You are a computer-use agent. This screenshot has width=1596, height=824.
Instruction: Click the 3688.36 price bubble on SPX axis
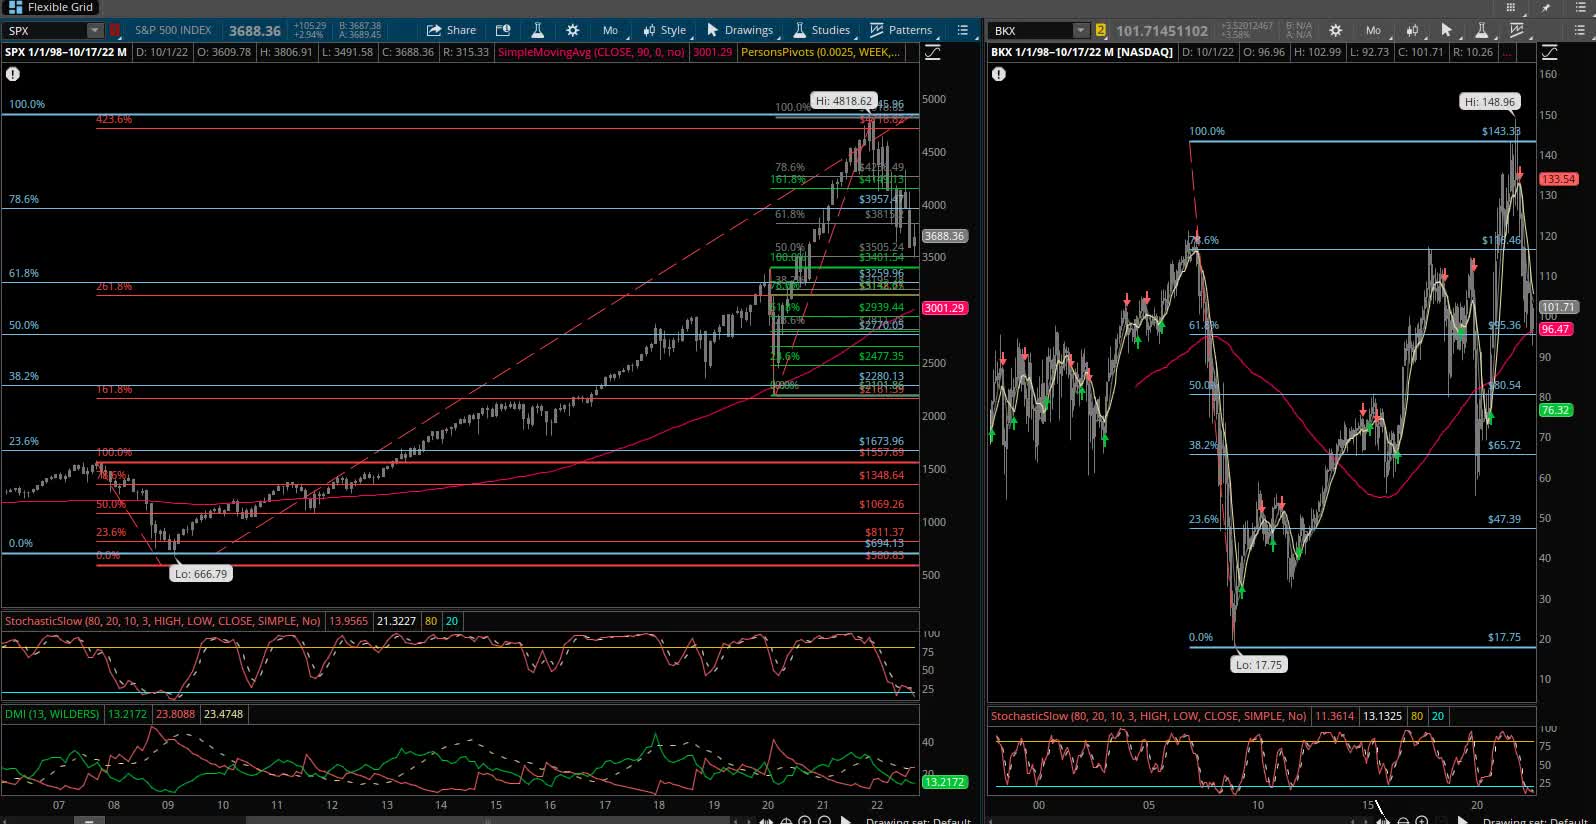pos(944,236)
